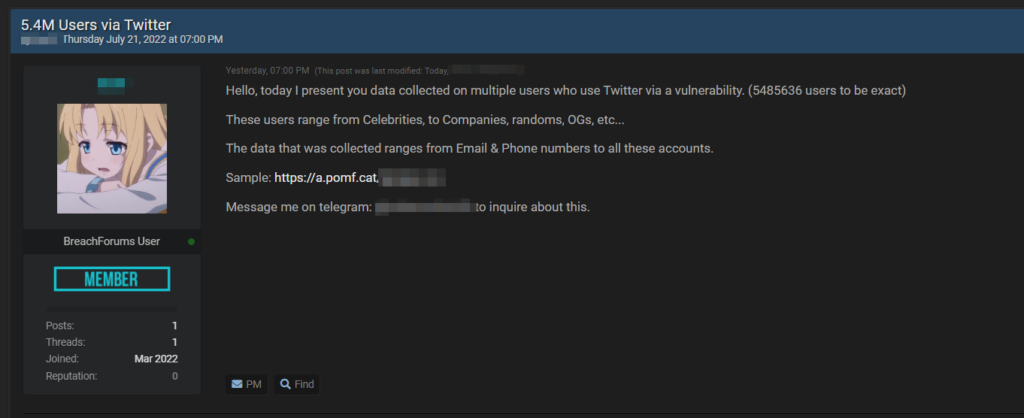
Task: Click the 'Mar 2022' joined date
Action: (156, 359)
